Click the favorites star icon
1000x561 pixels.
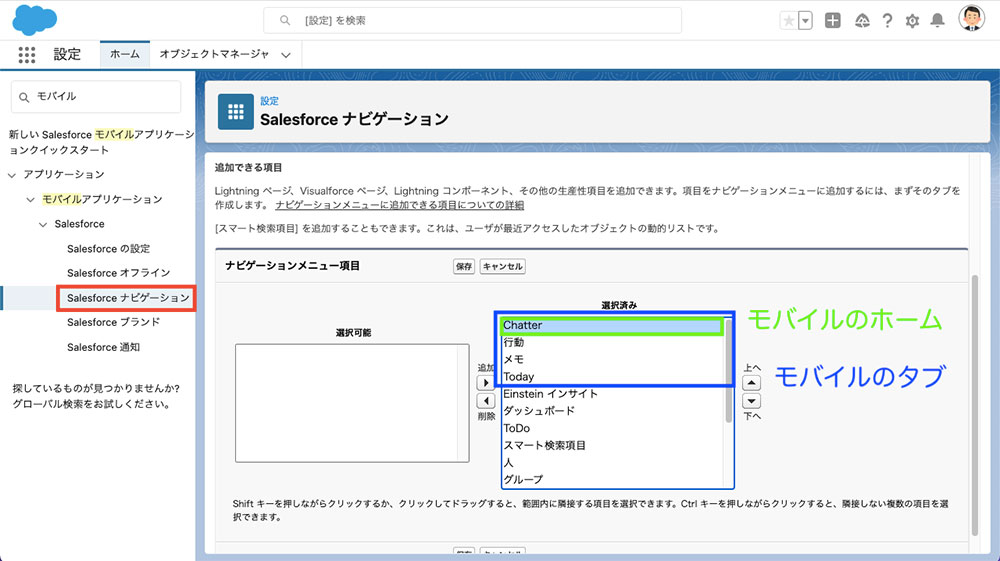pyautogui.click(x=789, y=20)
